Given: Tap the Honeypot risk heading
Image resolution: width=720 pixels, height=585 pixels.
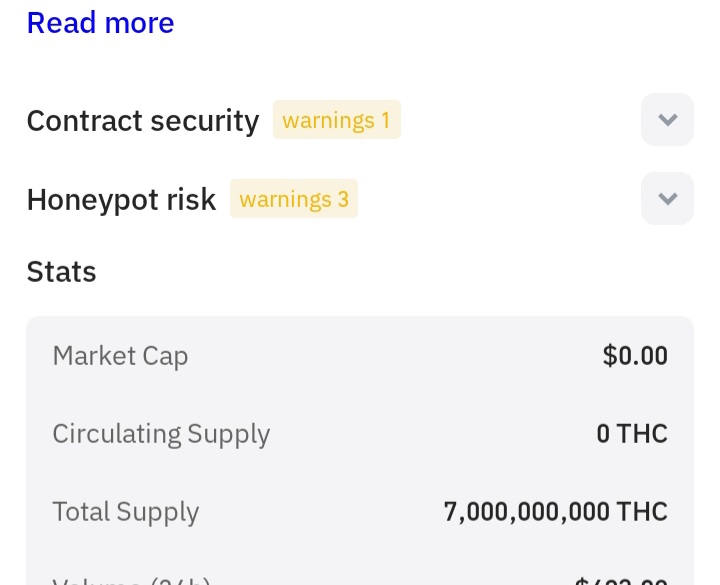Looking at the screenshot, I should (121, 200).
